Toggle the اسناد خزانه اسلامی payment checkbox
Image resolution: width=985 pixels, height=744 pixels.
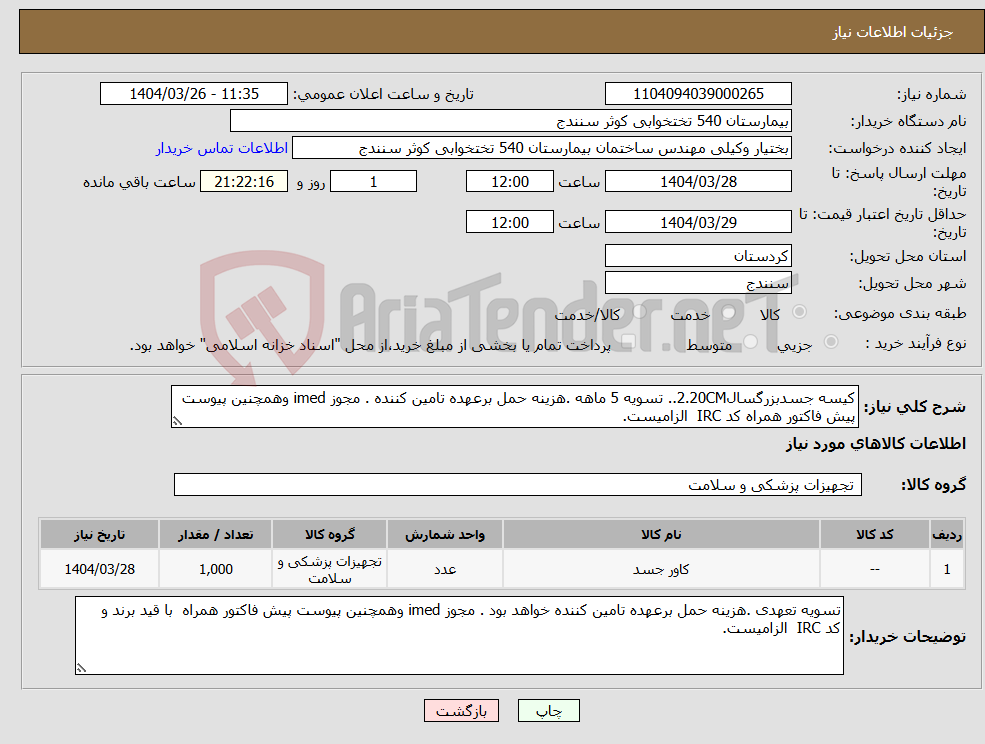click(627, 341)
